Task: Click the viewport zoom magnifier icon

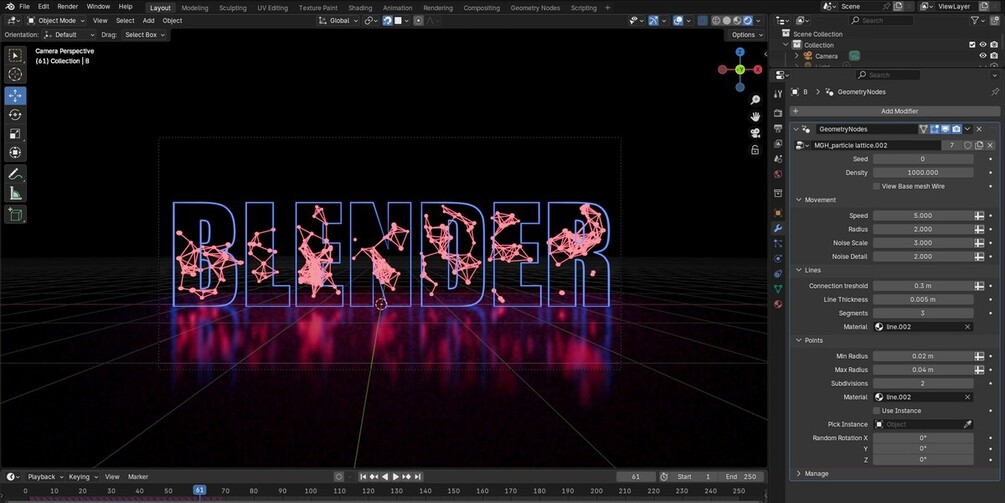Action: coord(755,100)
